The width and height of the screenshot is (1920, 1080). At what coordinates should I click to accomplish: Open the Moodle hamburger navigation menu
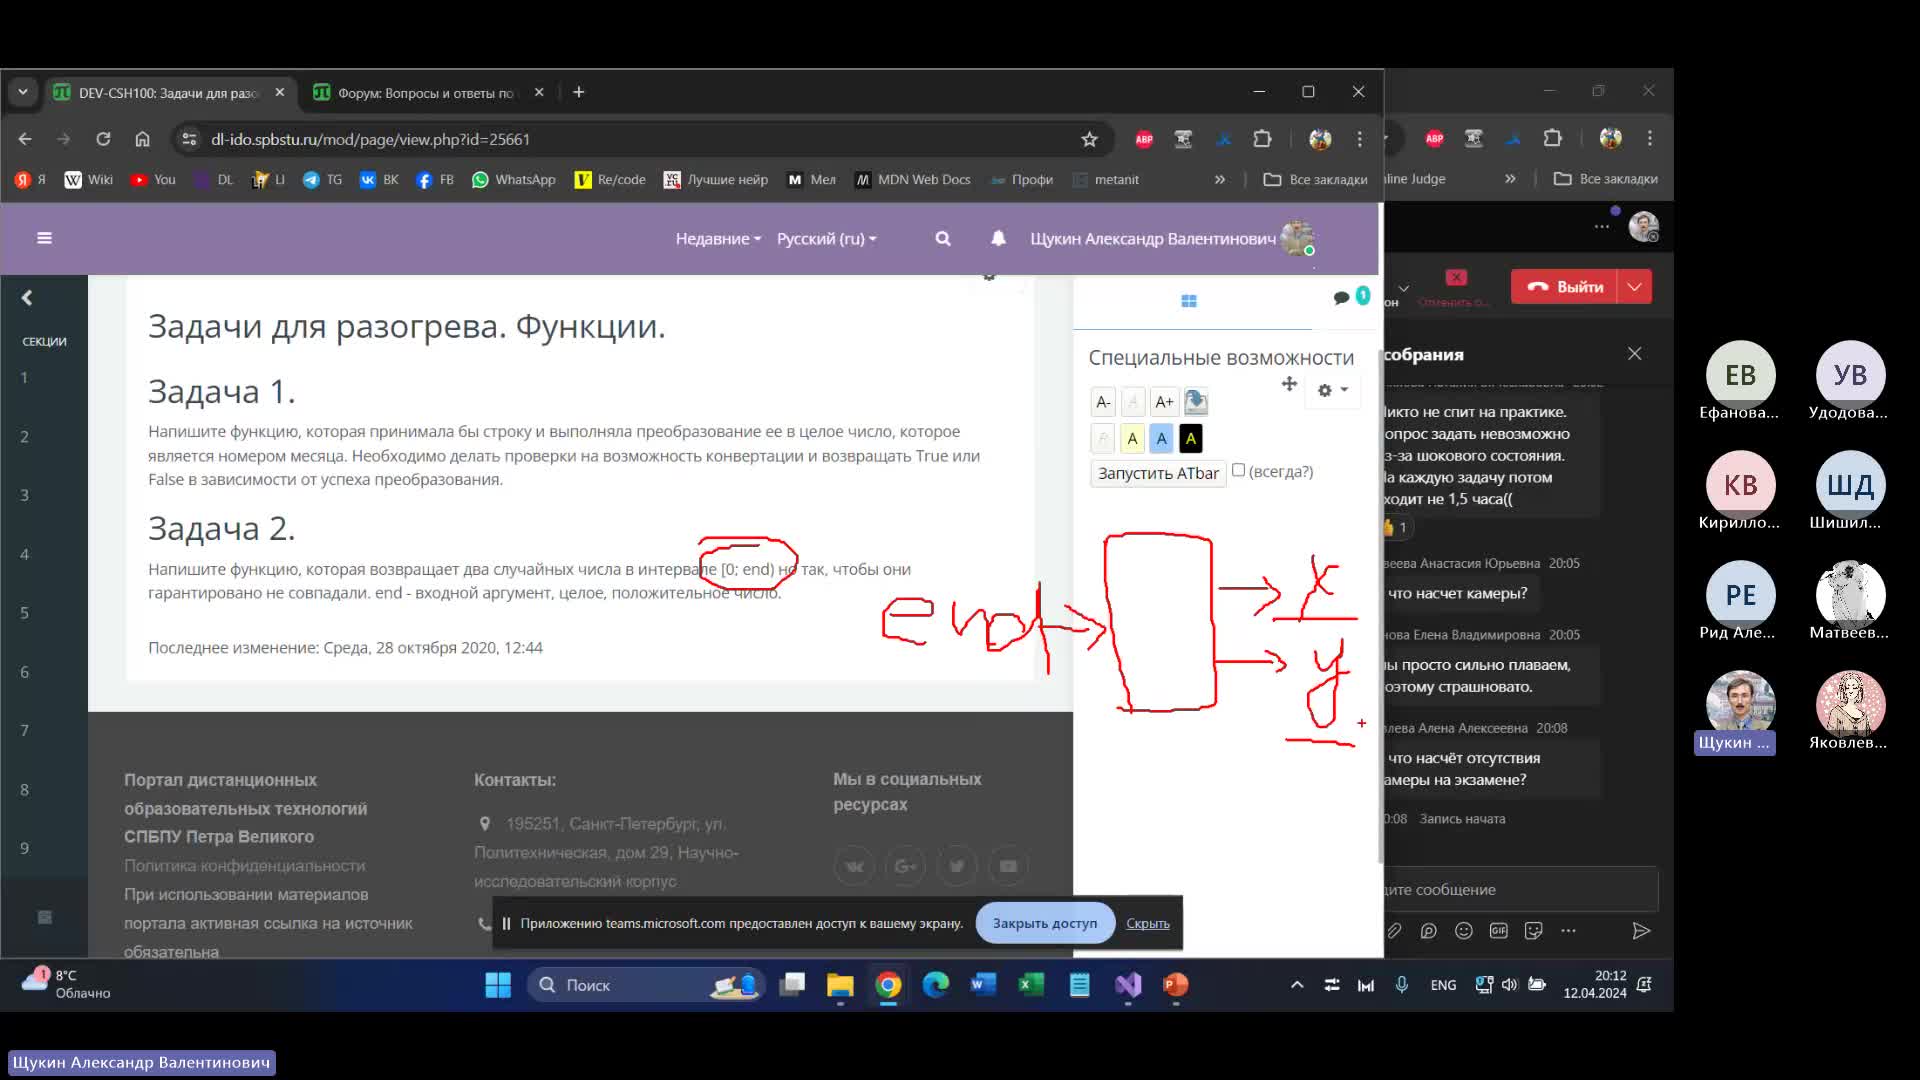[x=44, y=238]
